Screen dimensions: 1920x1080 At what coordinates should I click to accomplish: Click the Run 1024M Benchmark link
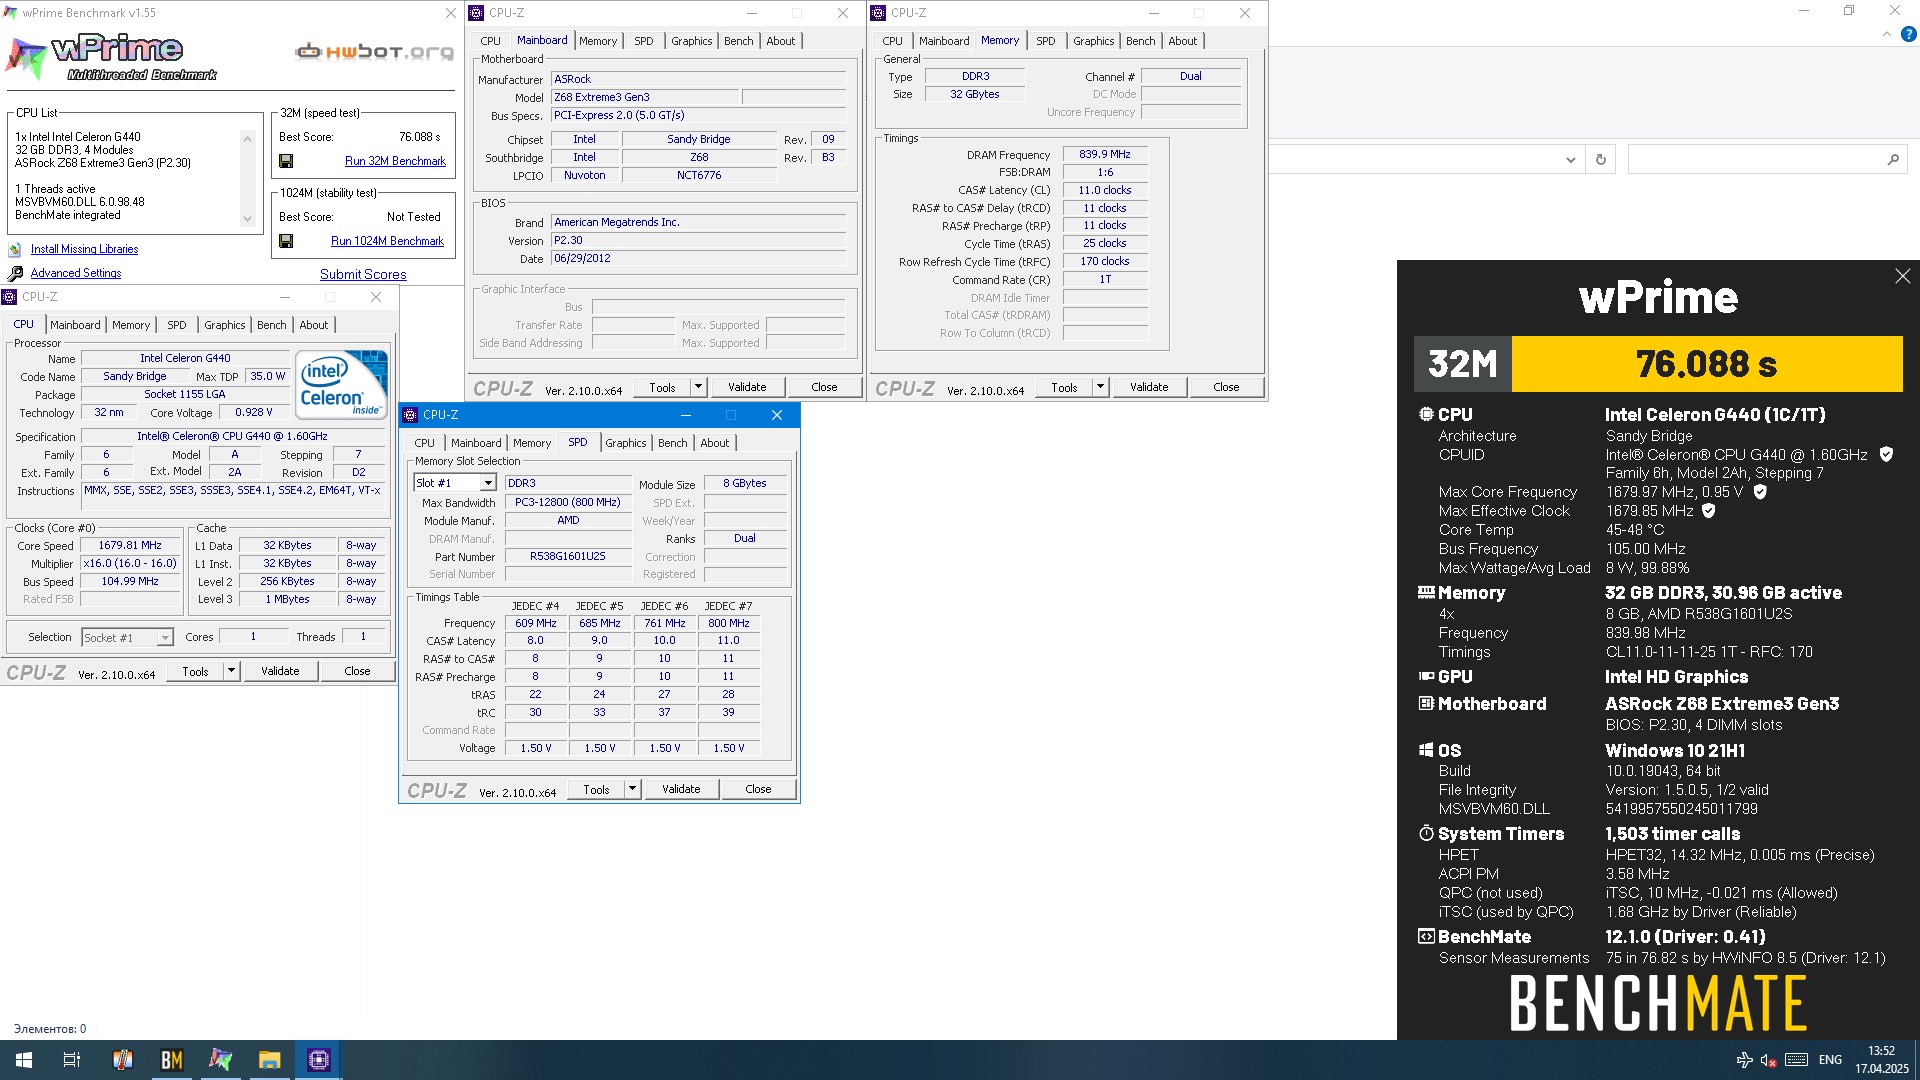click(x=387, y=241)
